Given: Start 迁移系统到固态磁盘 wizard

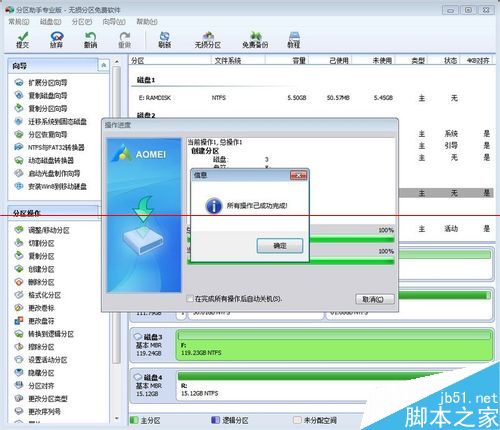Looking at the screenshot, I should [51, 122].
